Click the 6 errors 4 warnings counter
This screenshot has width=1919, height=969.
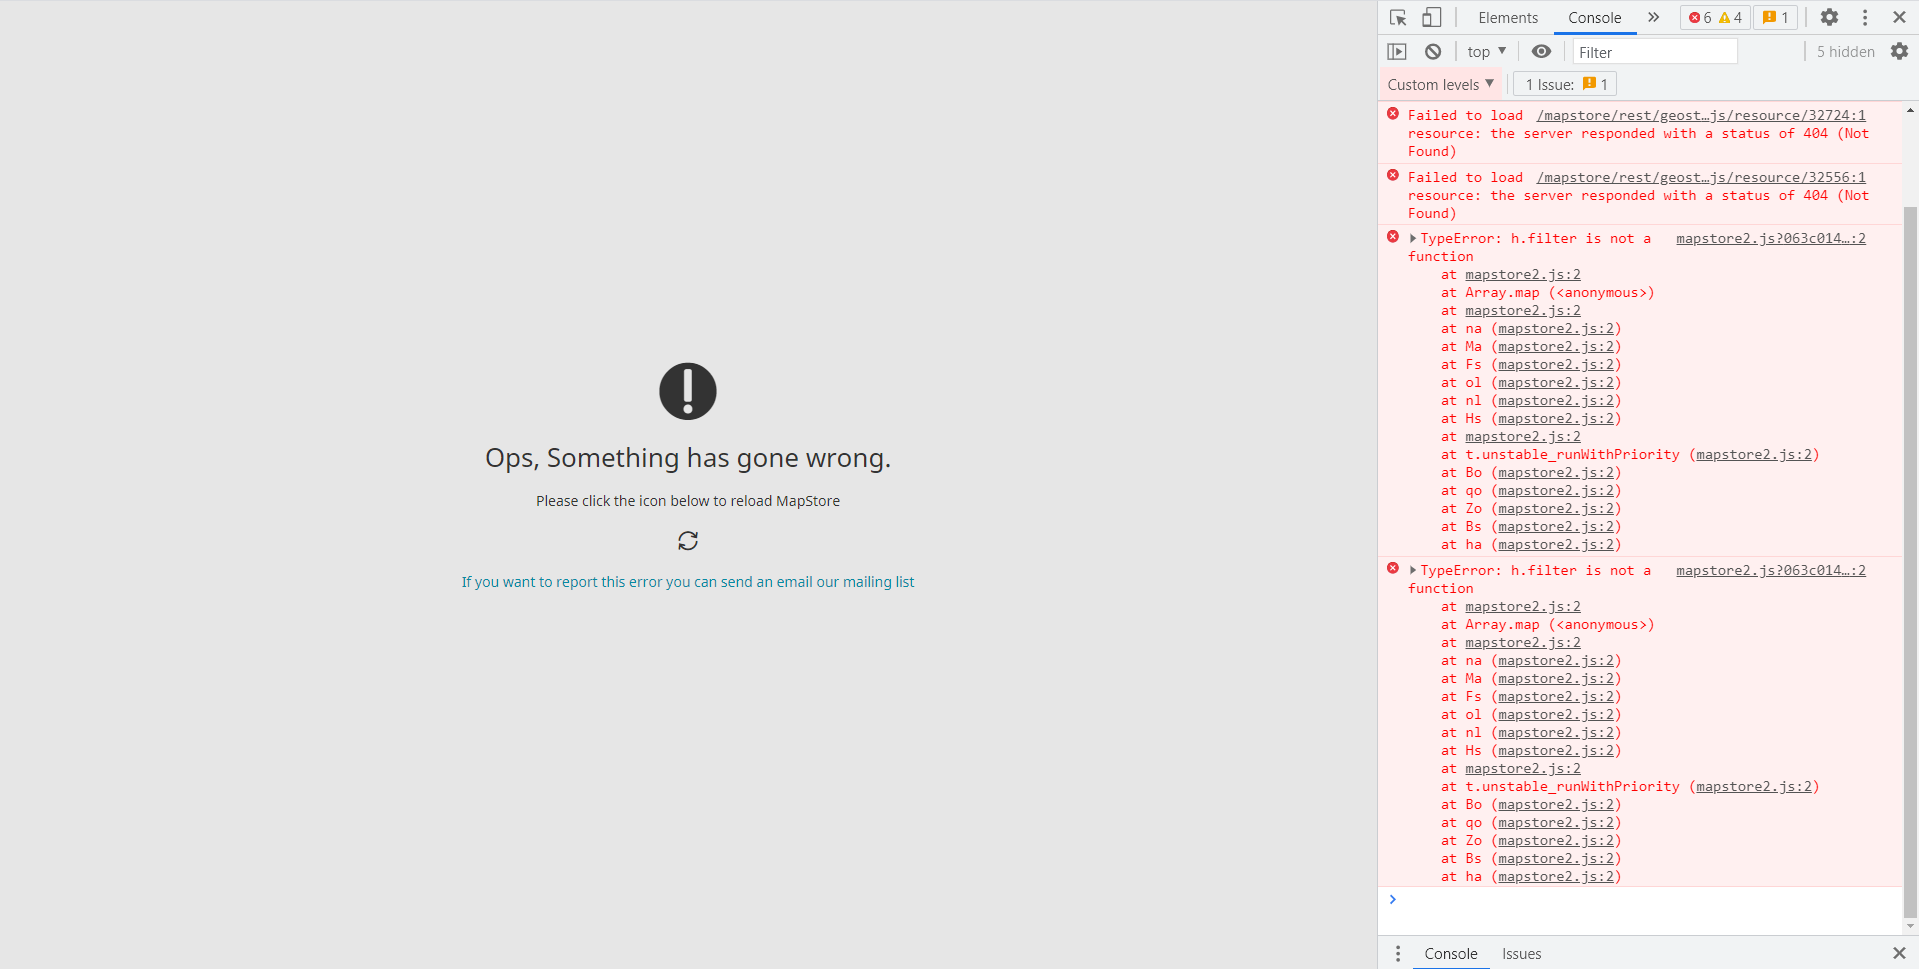[1715, 18]
